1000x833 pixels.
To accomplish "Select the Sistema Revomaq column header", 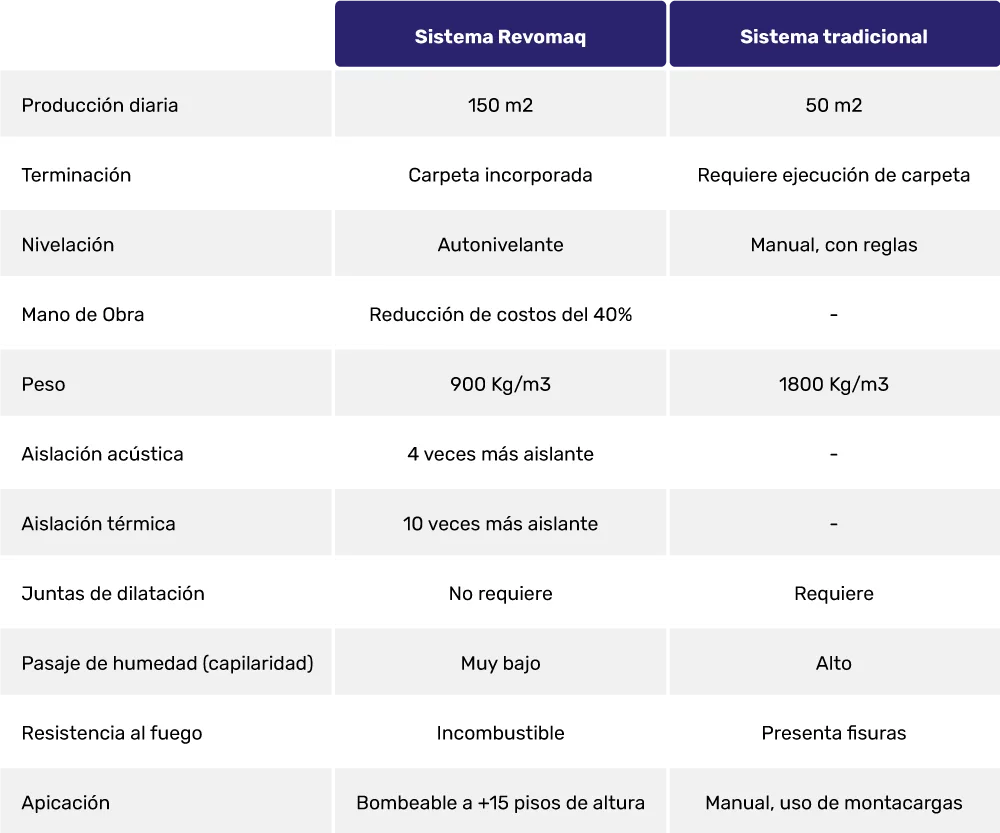I will point(501,34).
